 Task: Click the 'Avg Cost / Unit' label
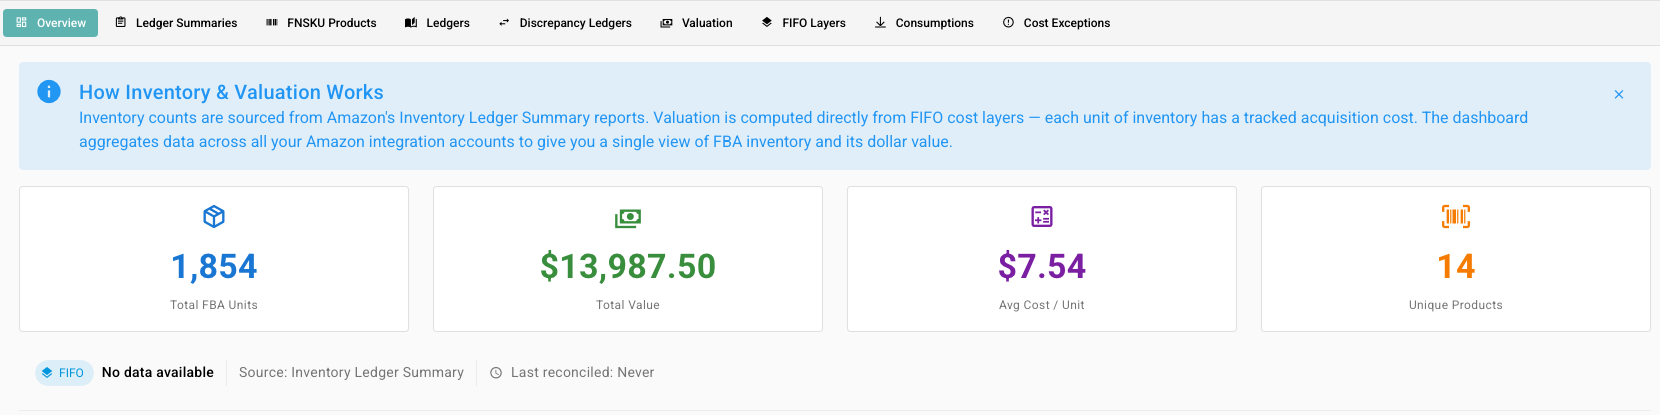coord(1042,305)
